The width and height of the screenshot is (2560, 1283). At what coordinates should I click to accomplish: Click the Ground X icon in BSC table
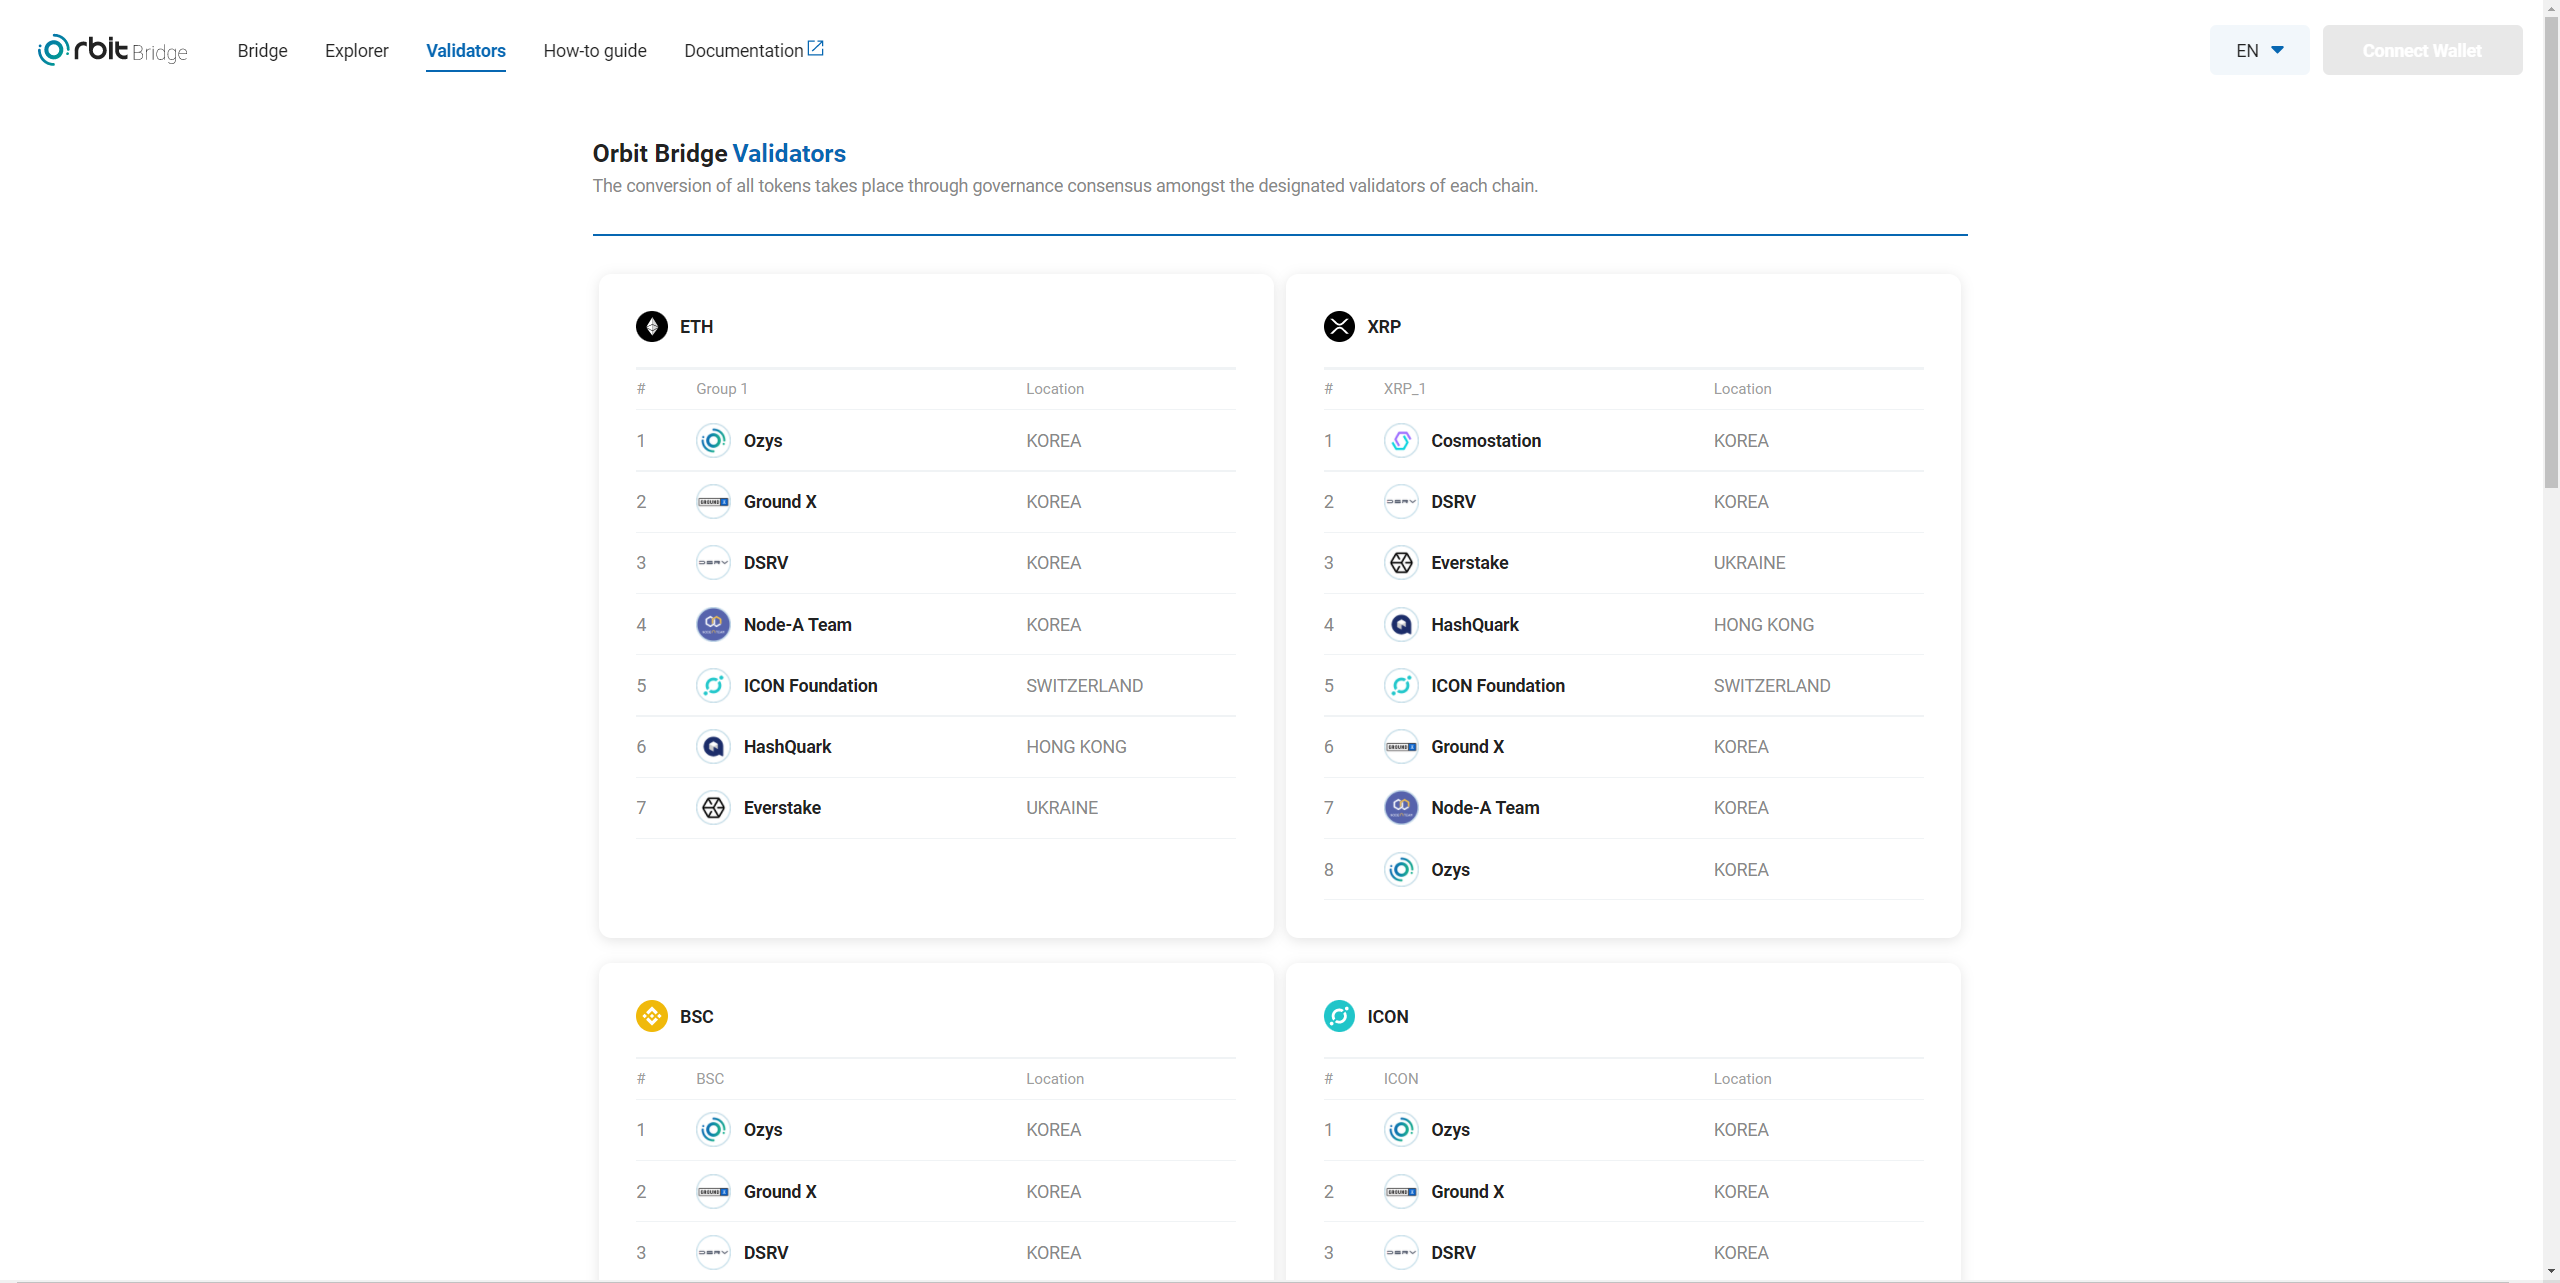[x=713, y=1192]
